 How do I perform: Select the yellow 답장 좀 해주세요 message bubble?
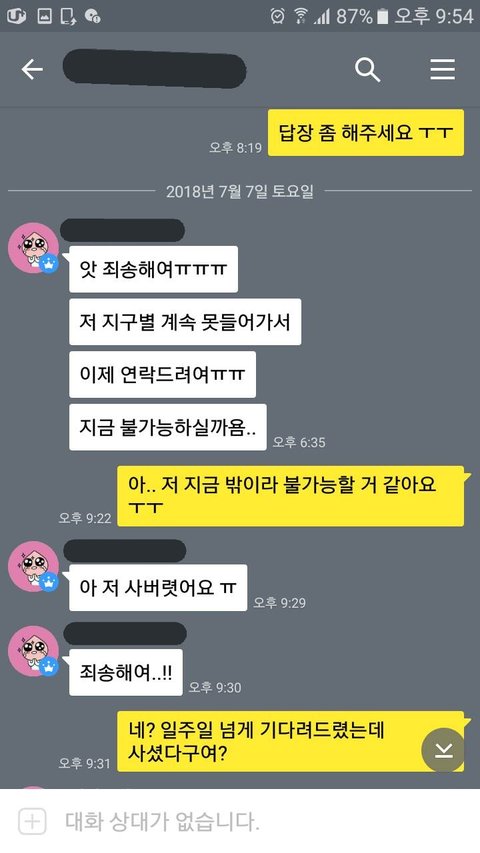(x=366, y=132)
